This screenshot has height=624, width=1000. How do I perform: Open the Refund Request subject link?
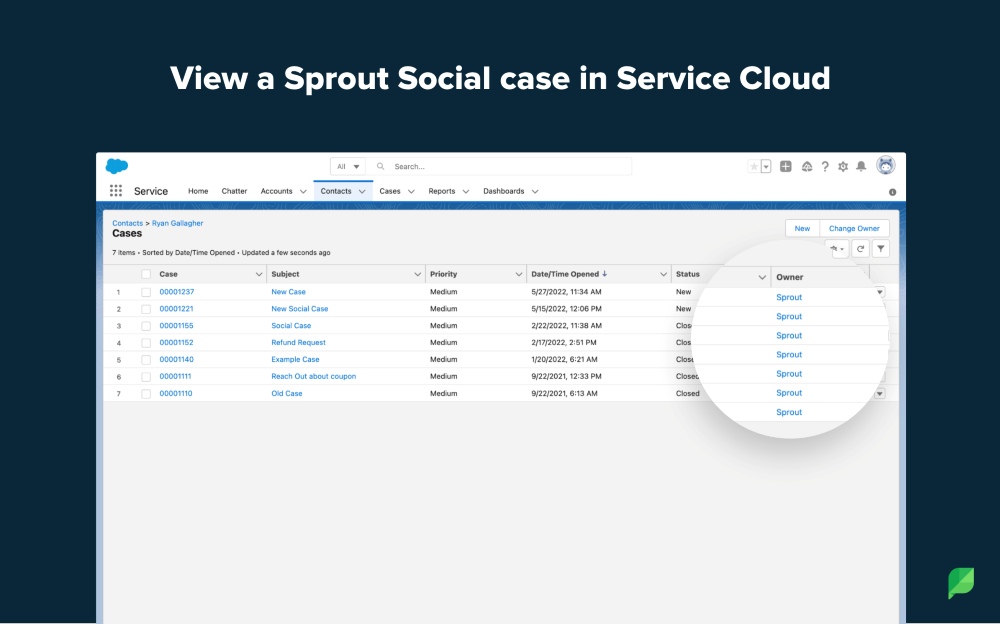298,343
